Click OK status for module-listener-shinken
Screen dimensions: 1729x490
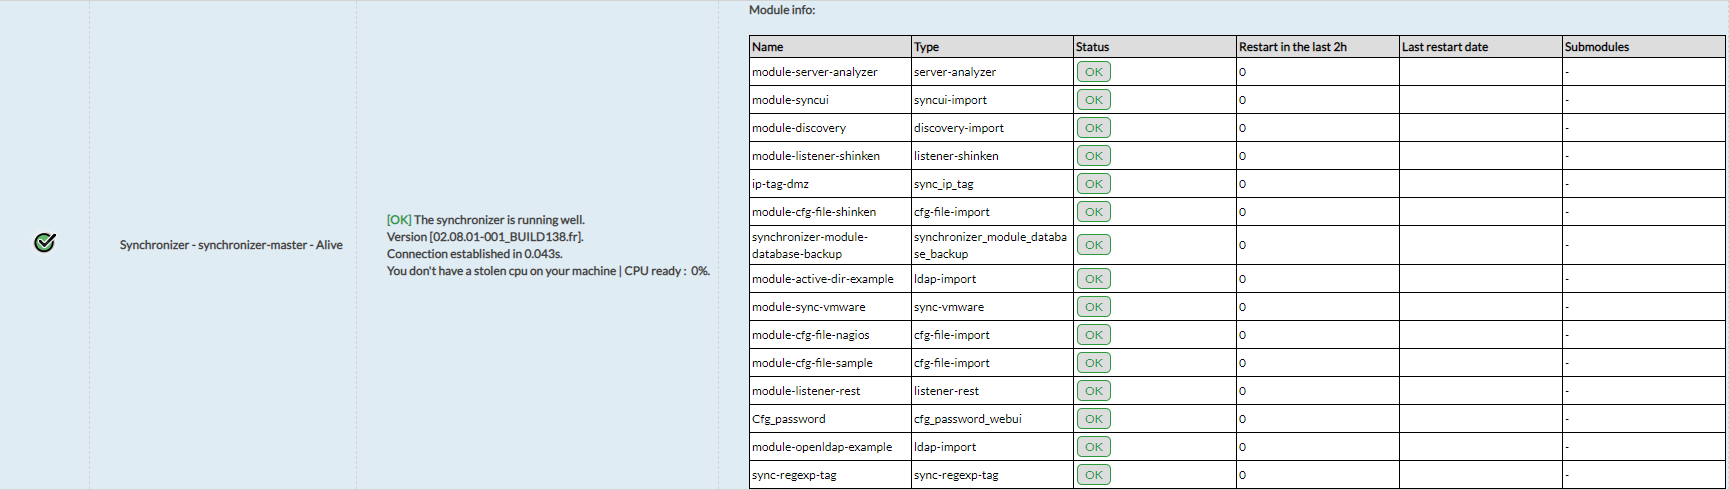coord(1093,156)
